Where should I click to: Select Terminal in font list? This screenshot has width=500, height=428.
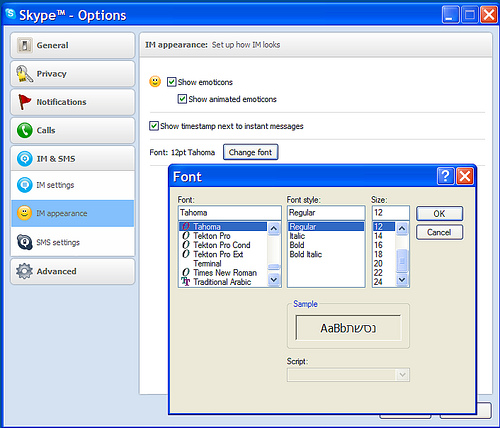[223, 263]
